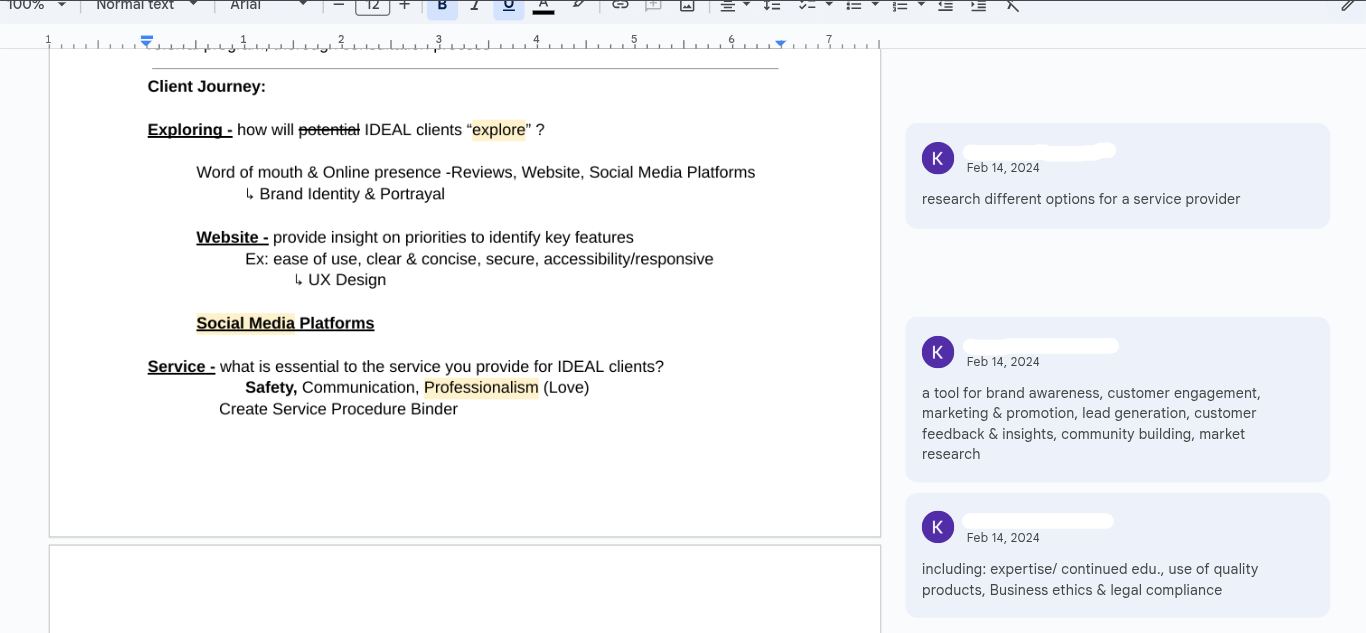Click the editing mode pencil icon
Screen dimensions: 1366x633
point(1348,6)
